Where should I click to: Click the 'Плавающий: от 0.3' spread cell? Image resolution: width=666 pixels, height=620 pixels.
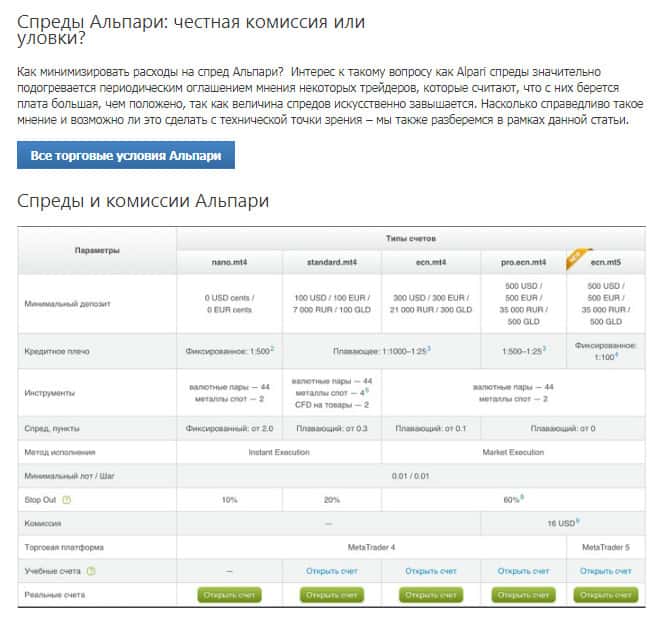coord(332,428)
